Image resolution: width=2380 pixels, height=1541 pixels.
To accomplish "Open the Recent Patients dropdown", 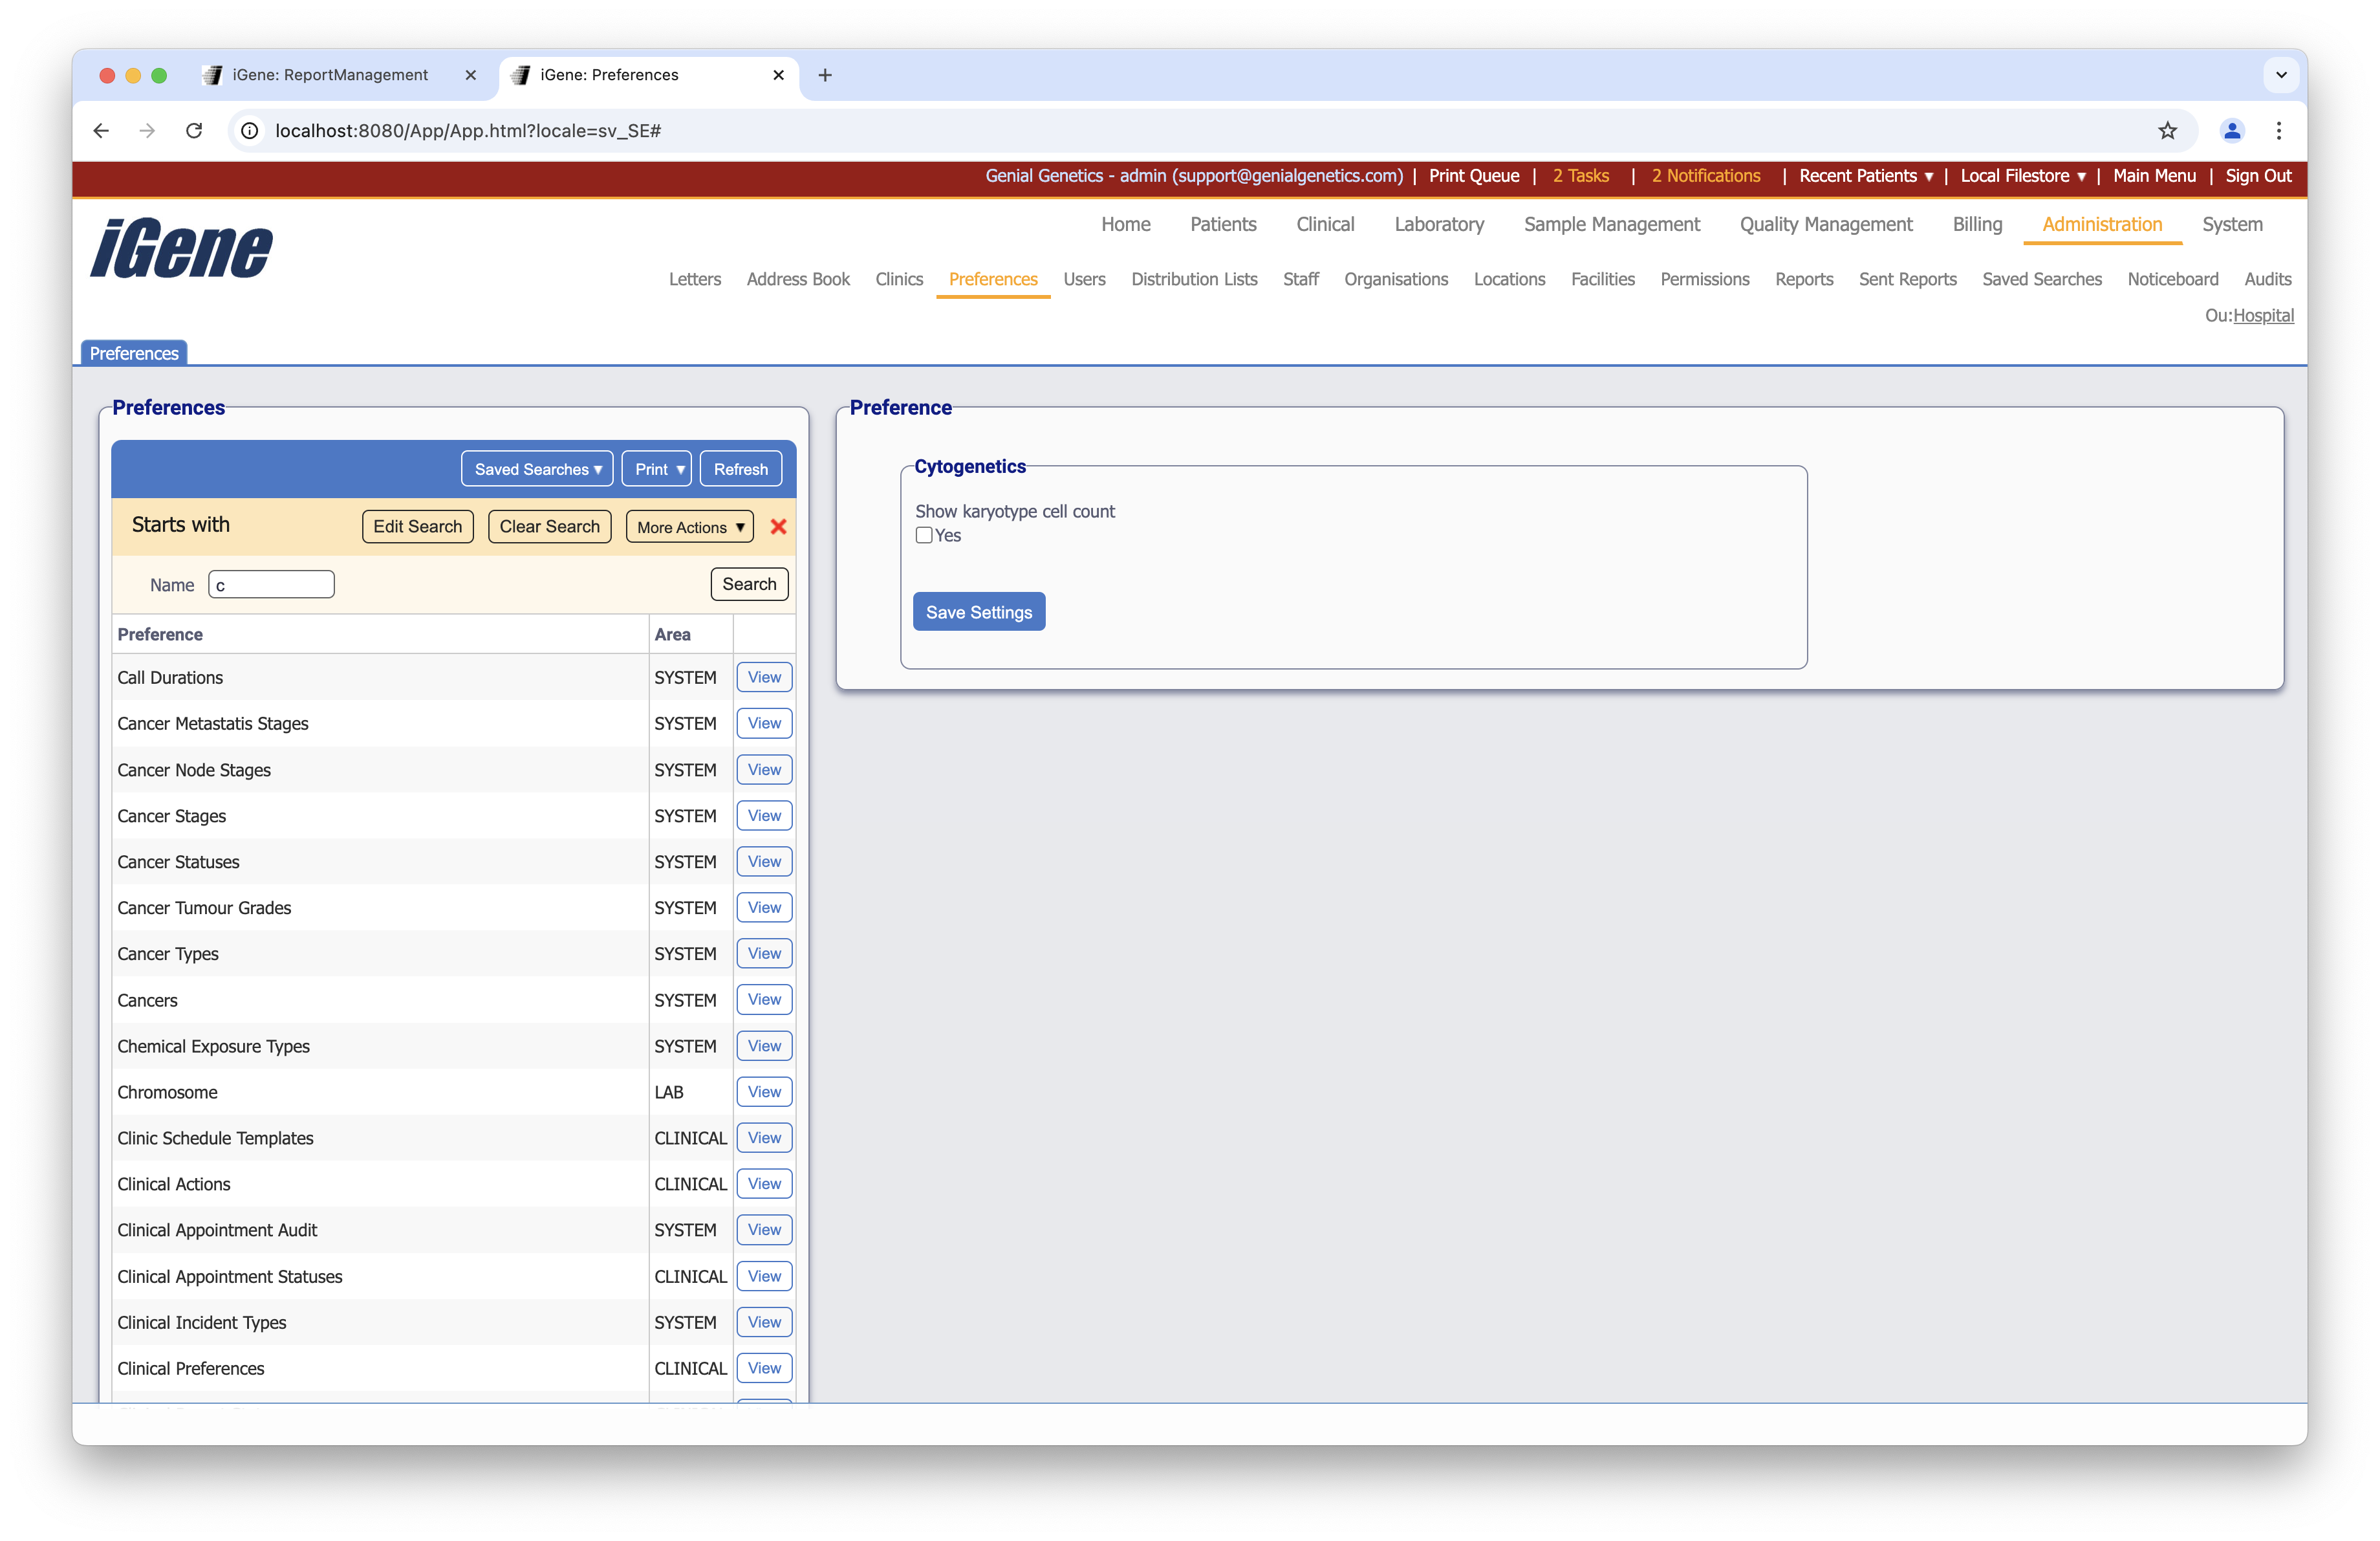I will pos(1865,176).
